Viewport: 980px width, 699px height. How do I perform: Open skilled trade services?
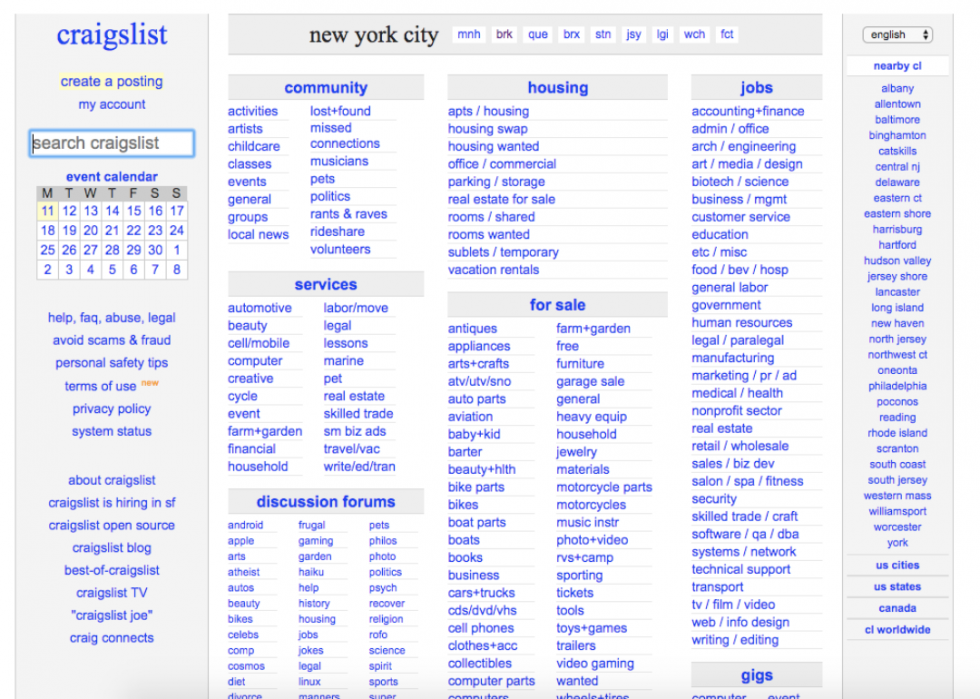pos(358,414)
